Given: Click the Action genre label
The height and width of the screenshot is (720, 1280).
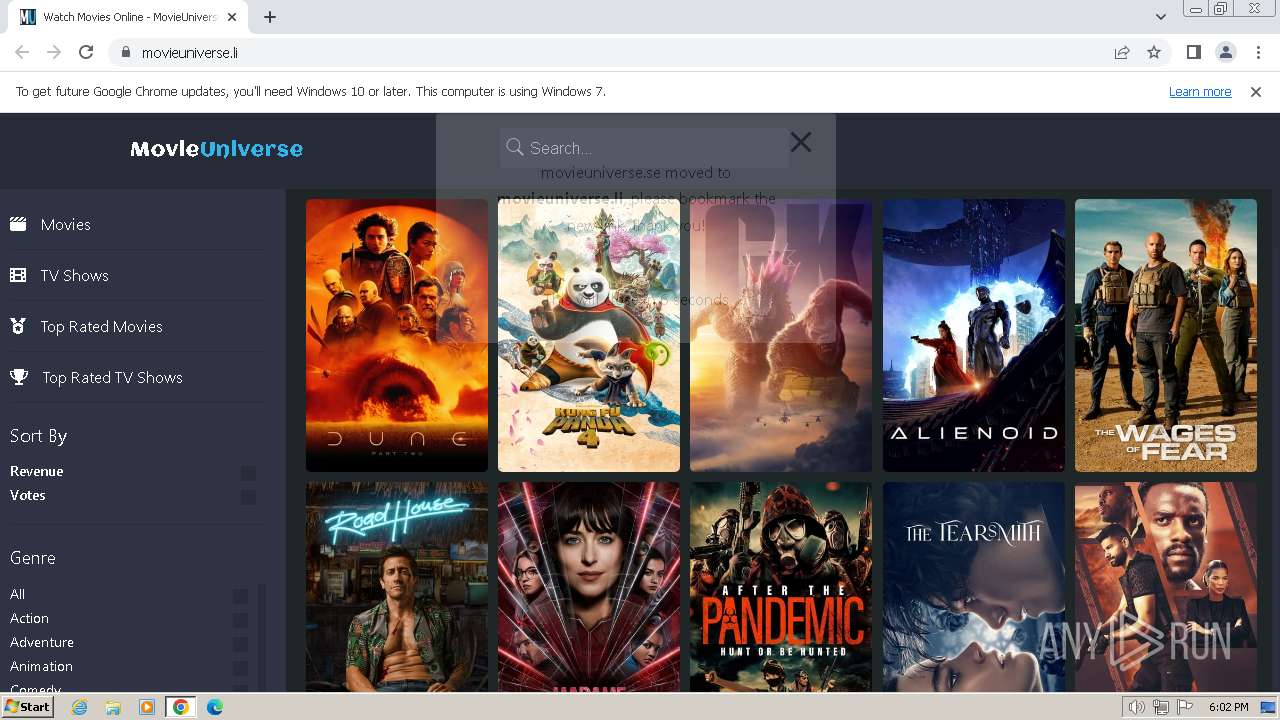Looking at the screenshot, I should coord(29,618).
